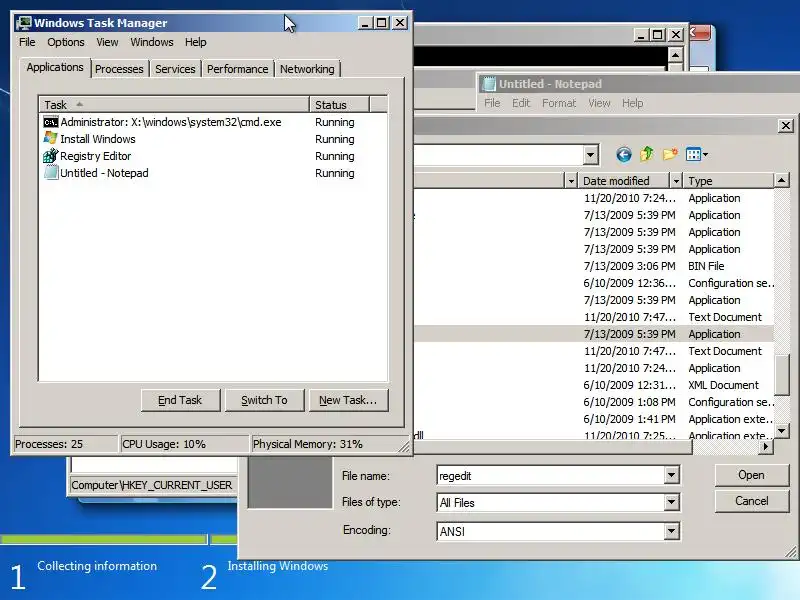Screen dimensions: 800x600
Task: Open the Help menu in Notepad
Action: (632, 103)
